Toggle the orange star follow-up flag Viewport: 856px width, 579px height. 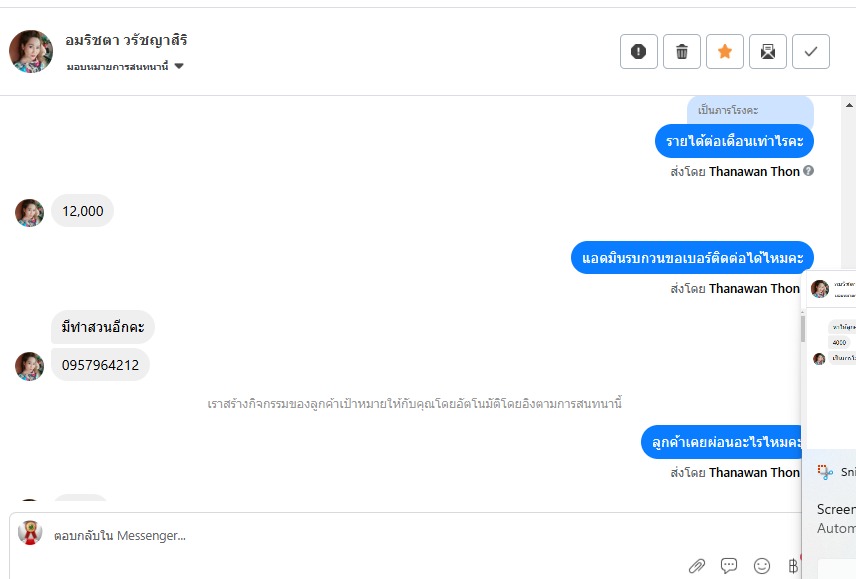[725, 51]
